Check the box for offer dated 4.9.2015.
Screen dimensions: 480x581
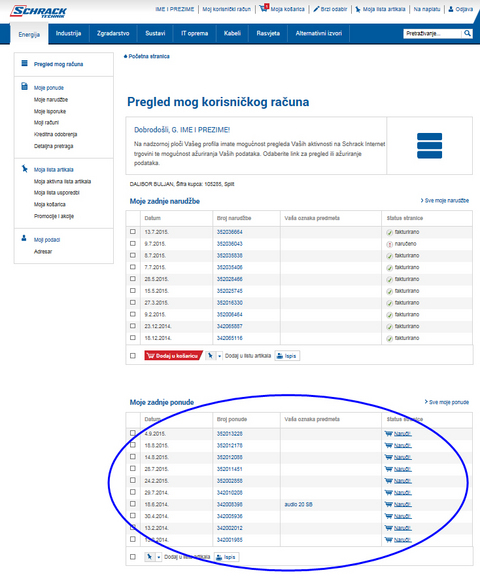(133, 433)
